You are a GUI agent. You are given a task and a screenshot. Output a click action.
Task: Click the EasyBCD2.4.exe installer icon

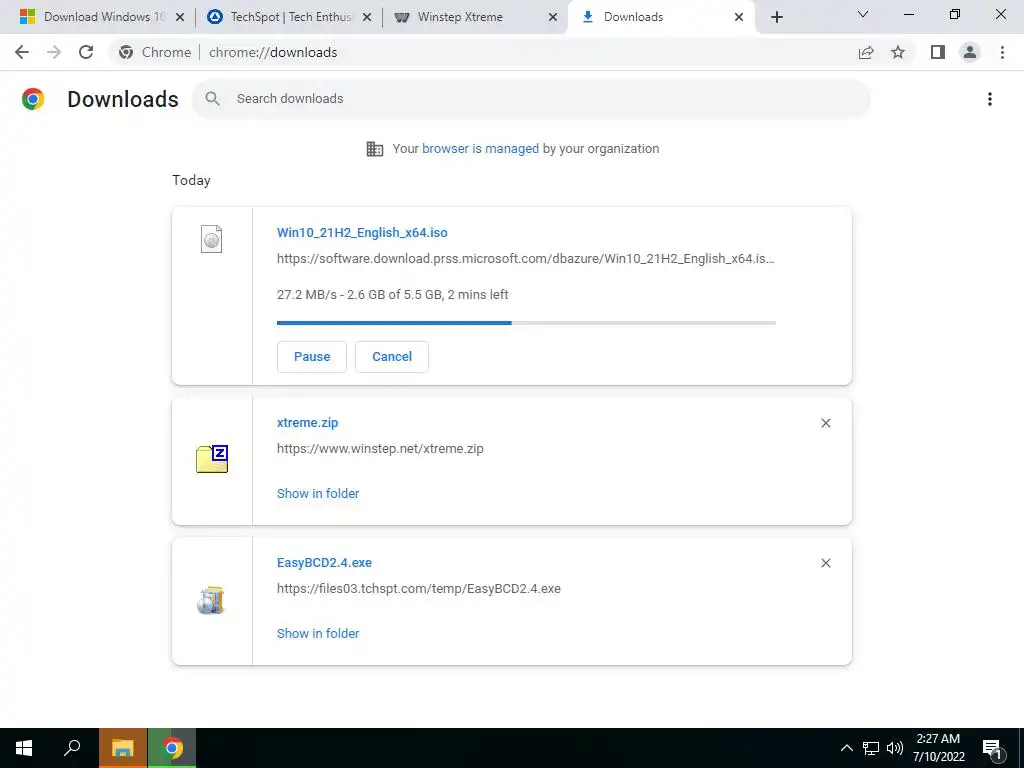pyautogui.click(x=211, y=601)
